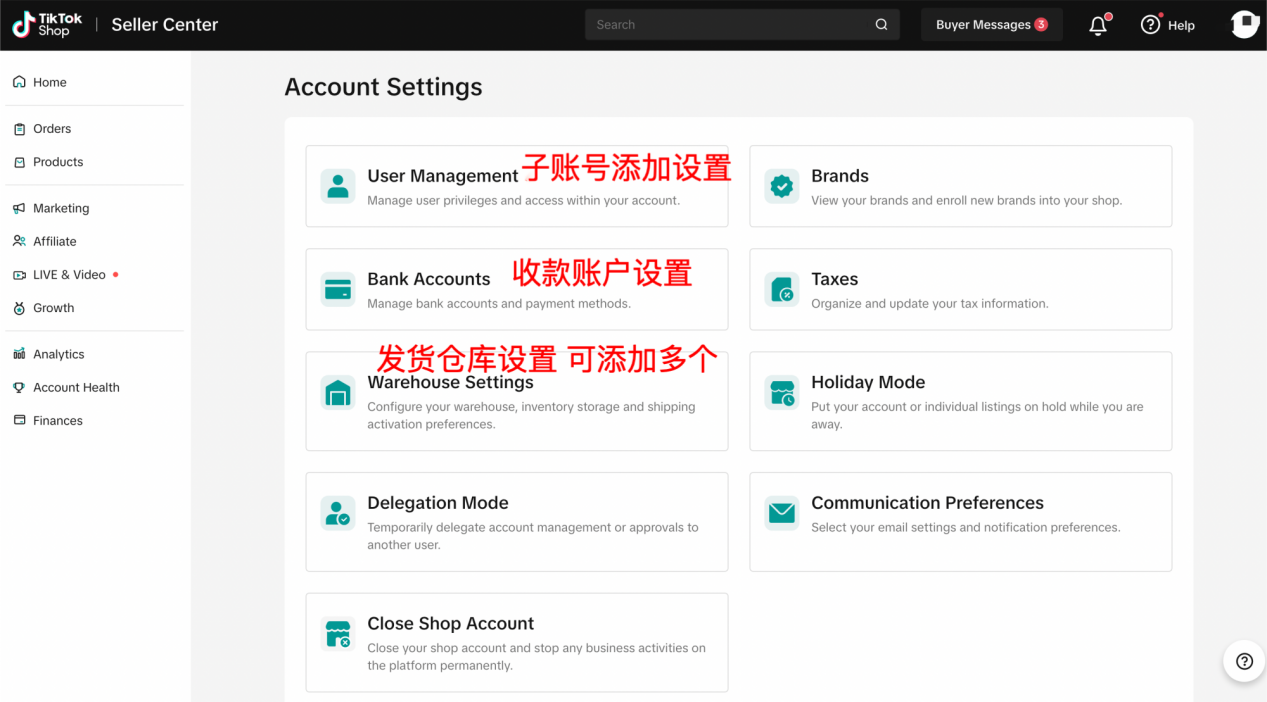Open the Buyer Messages button

[x=991, y=25]
